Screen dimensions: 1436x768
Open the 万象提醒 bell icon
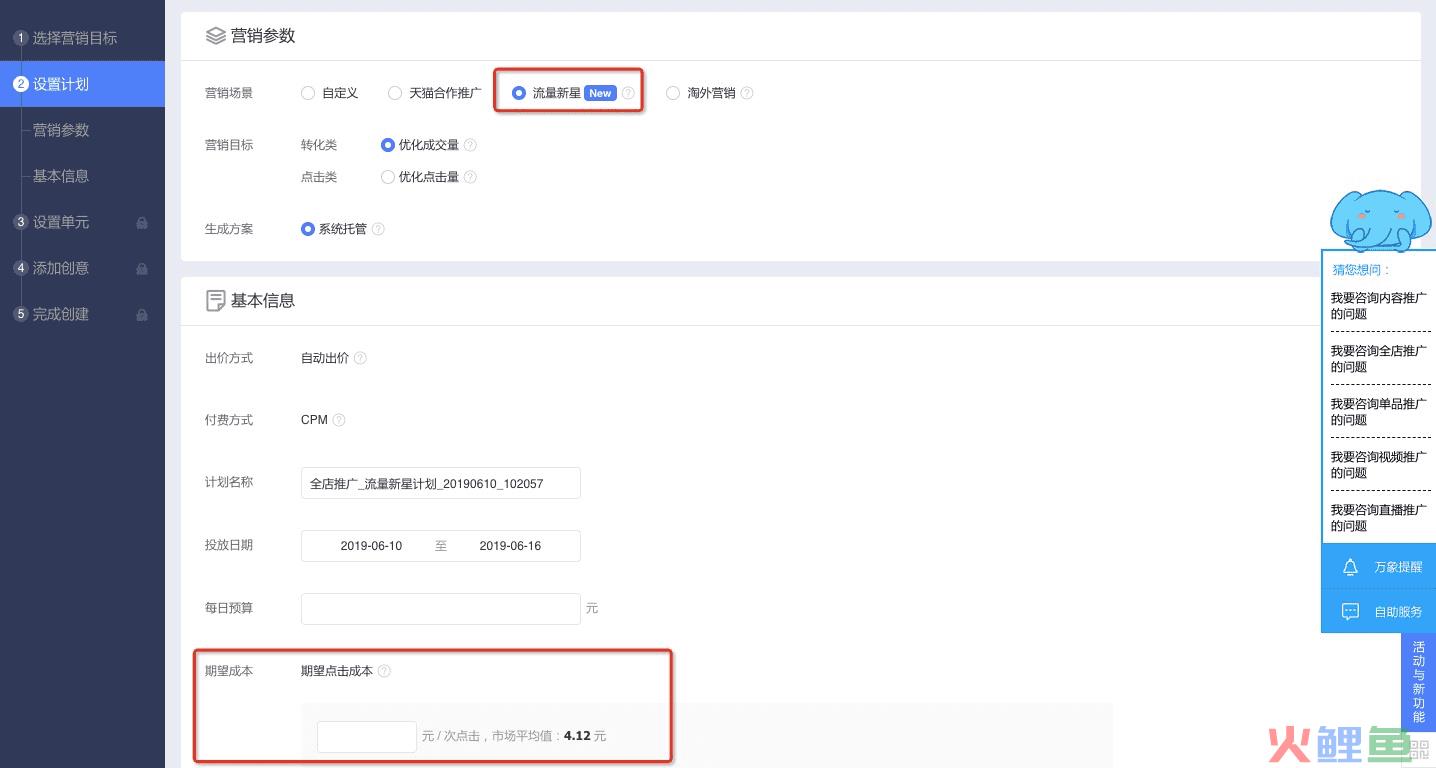pos(1349,567)
